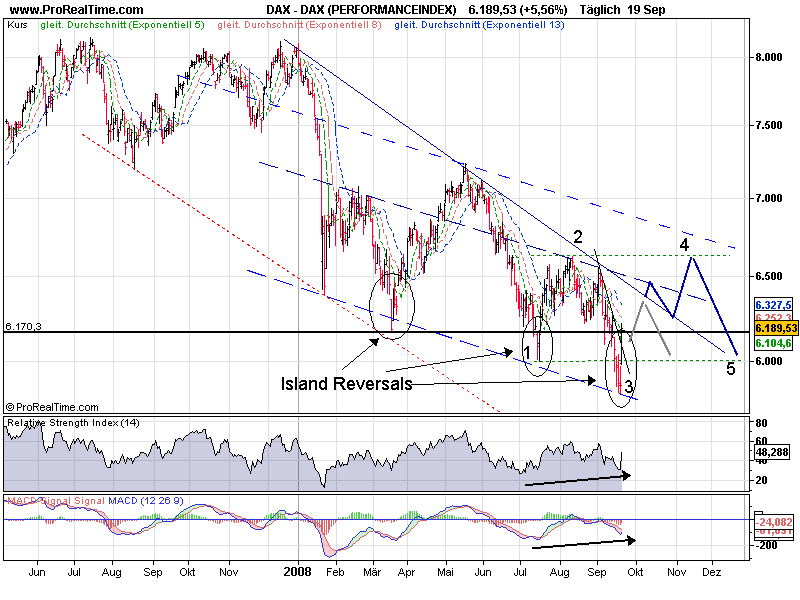Click wave label 2 above the August peak
This screenshot has height=600, width=800.
[578, 237]
